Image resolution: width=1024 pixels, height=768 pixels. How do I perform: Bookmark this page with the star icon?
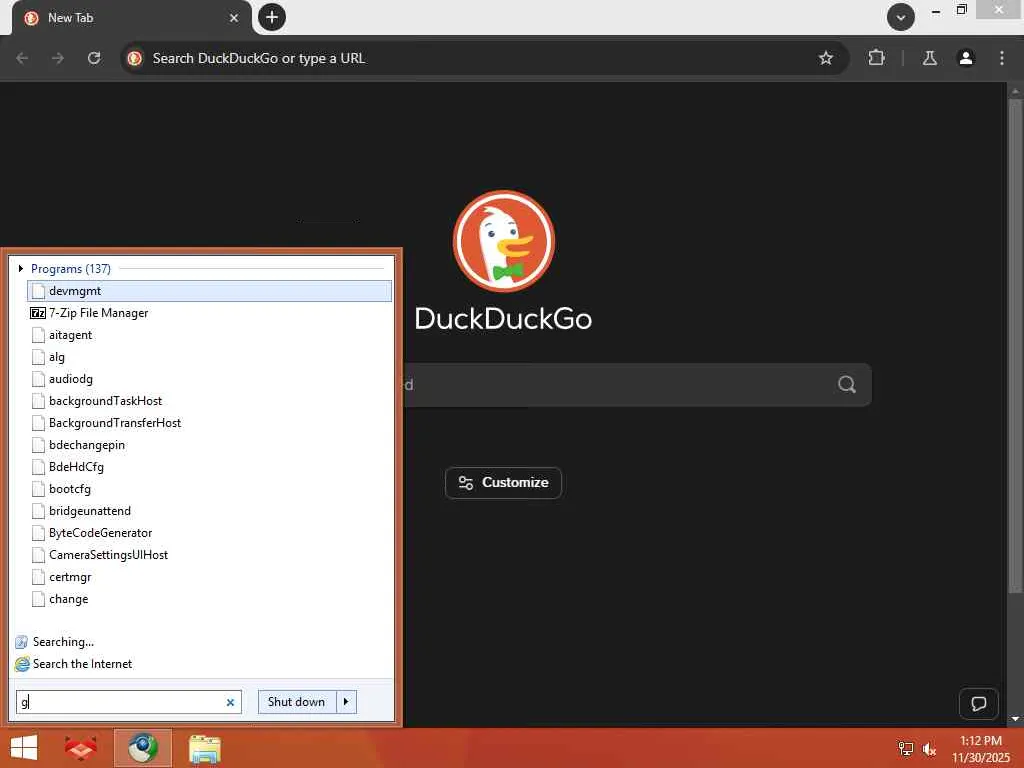point(825,58)
